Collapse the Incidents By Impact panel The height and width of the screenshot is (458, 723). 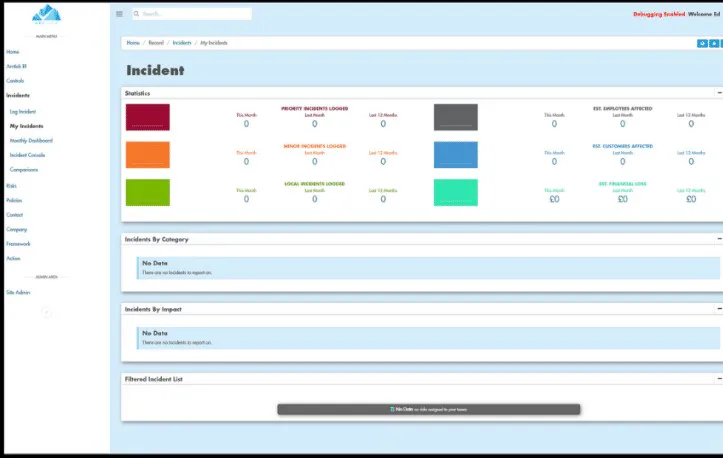click(x=719, y=309)
